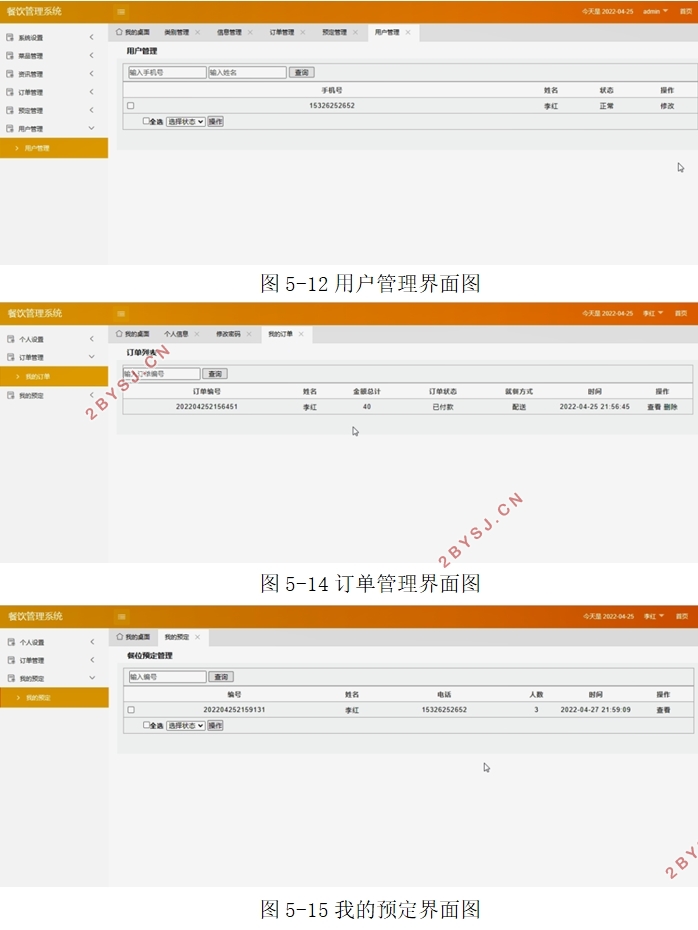The width and height of the screenshot is (698, 930).
Task: Tick the checkbox for reservation 202204252159131
Action: (131, 709)
